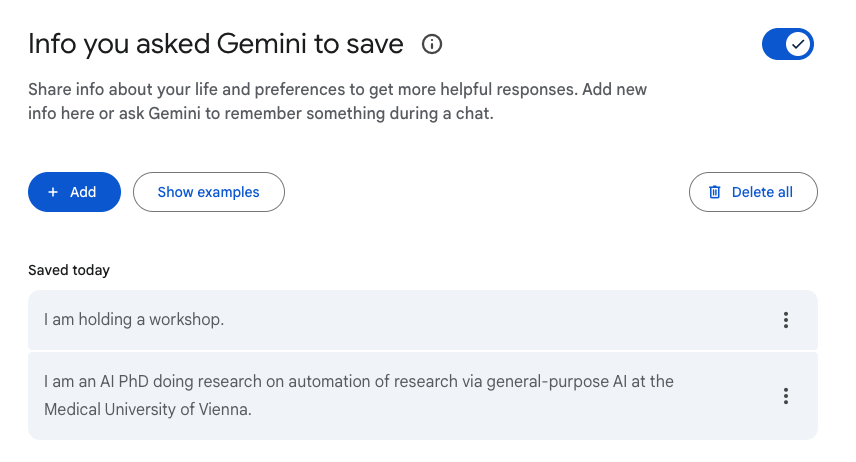Viewport: 856px width, 462px height.
Task: Select the "I am holding a workshop." entry
Action: [x=134, y=320]
